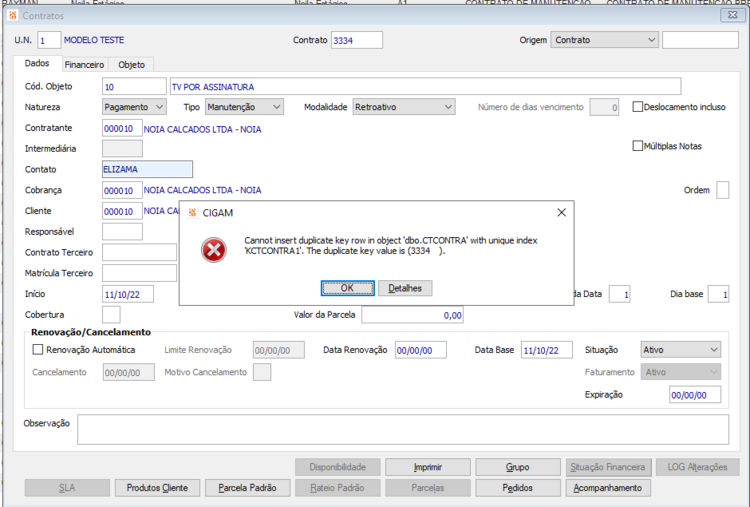Expand the Tipo dropdown showing Manutenção
Screen dimensions: 750x507
tap(244, 107)
